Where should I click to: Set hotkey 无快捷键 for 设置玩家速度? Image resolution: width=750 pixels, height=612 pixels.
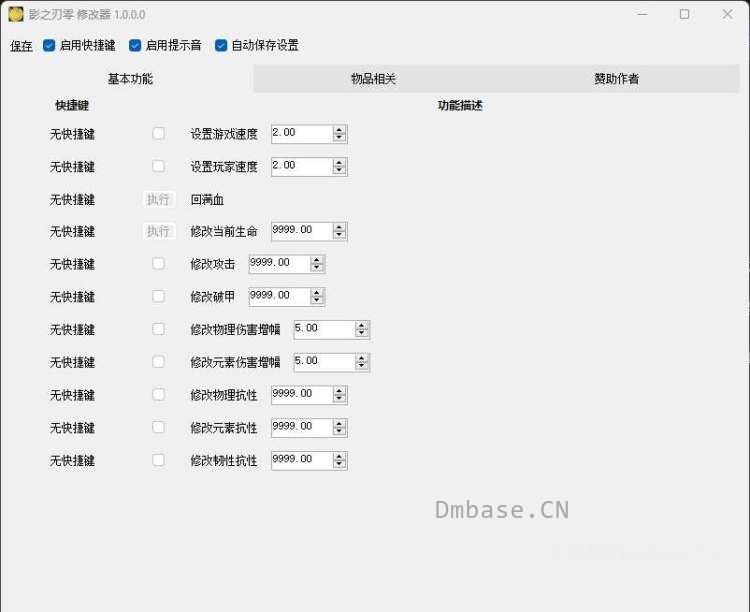(72, 167)
